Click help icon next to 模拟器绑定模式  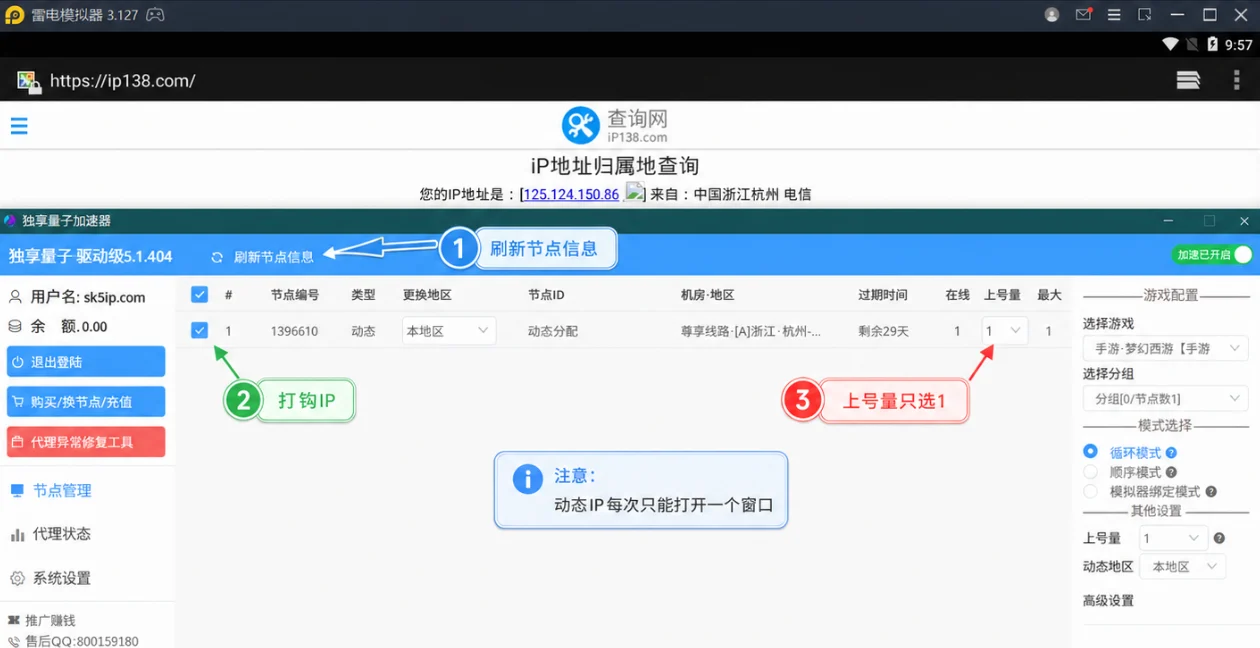tap(1211, 492)
